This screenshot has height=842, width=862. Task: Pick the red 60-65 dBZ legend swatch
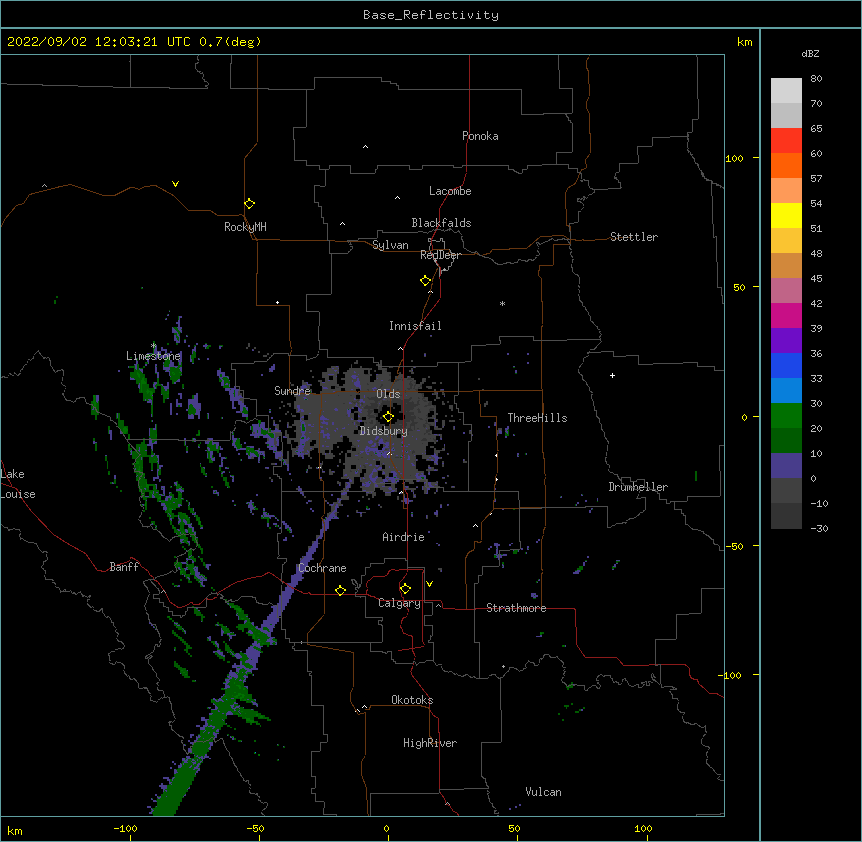click(786, 141)
